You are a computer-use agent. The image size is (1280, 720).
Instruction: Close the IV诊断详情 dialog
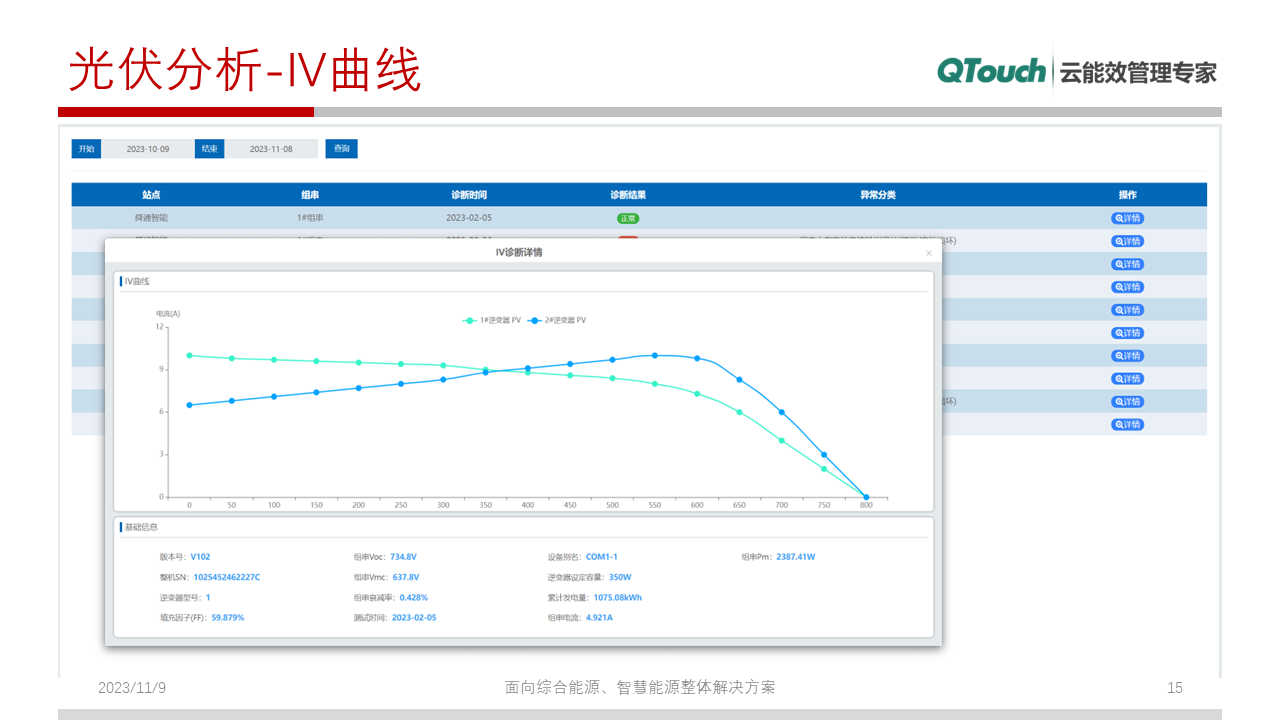pyautogui.click(x=928, y=254)
